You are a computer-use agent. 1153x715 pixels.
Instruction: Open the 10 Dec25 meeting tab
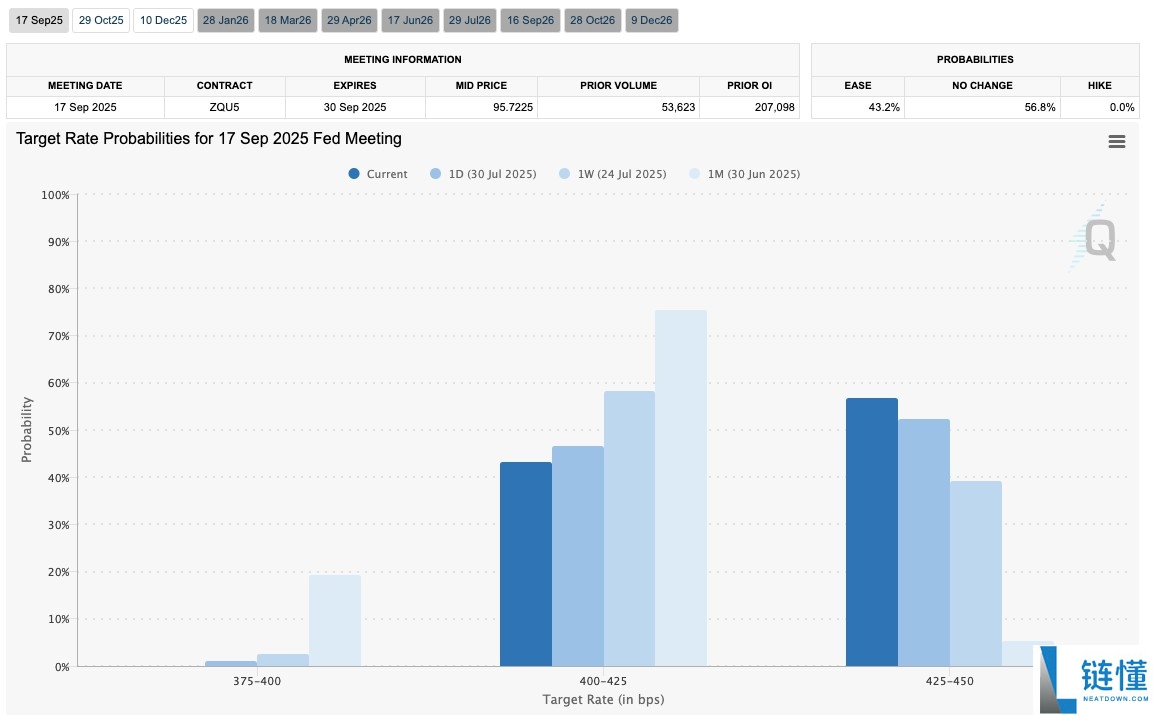tap(163, 20)
